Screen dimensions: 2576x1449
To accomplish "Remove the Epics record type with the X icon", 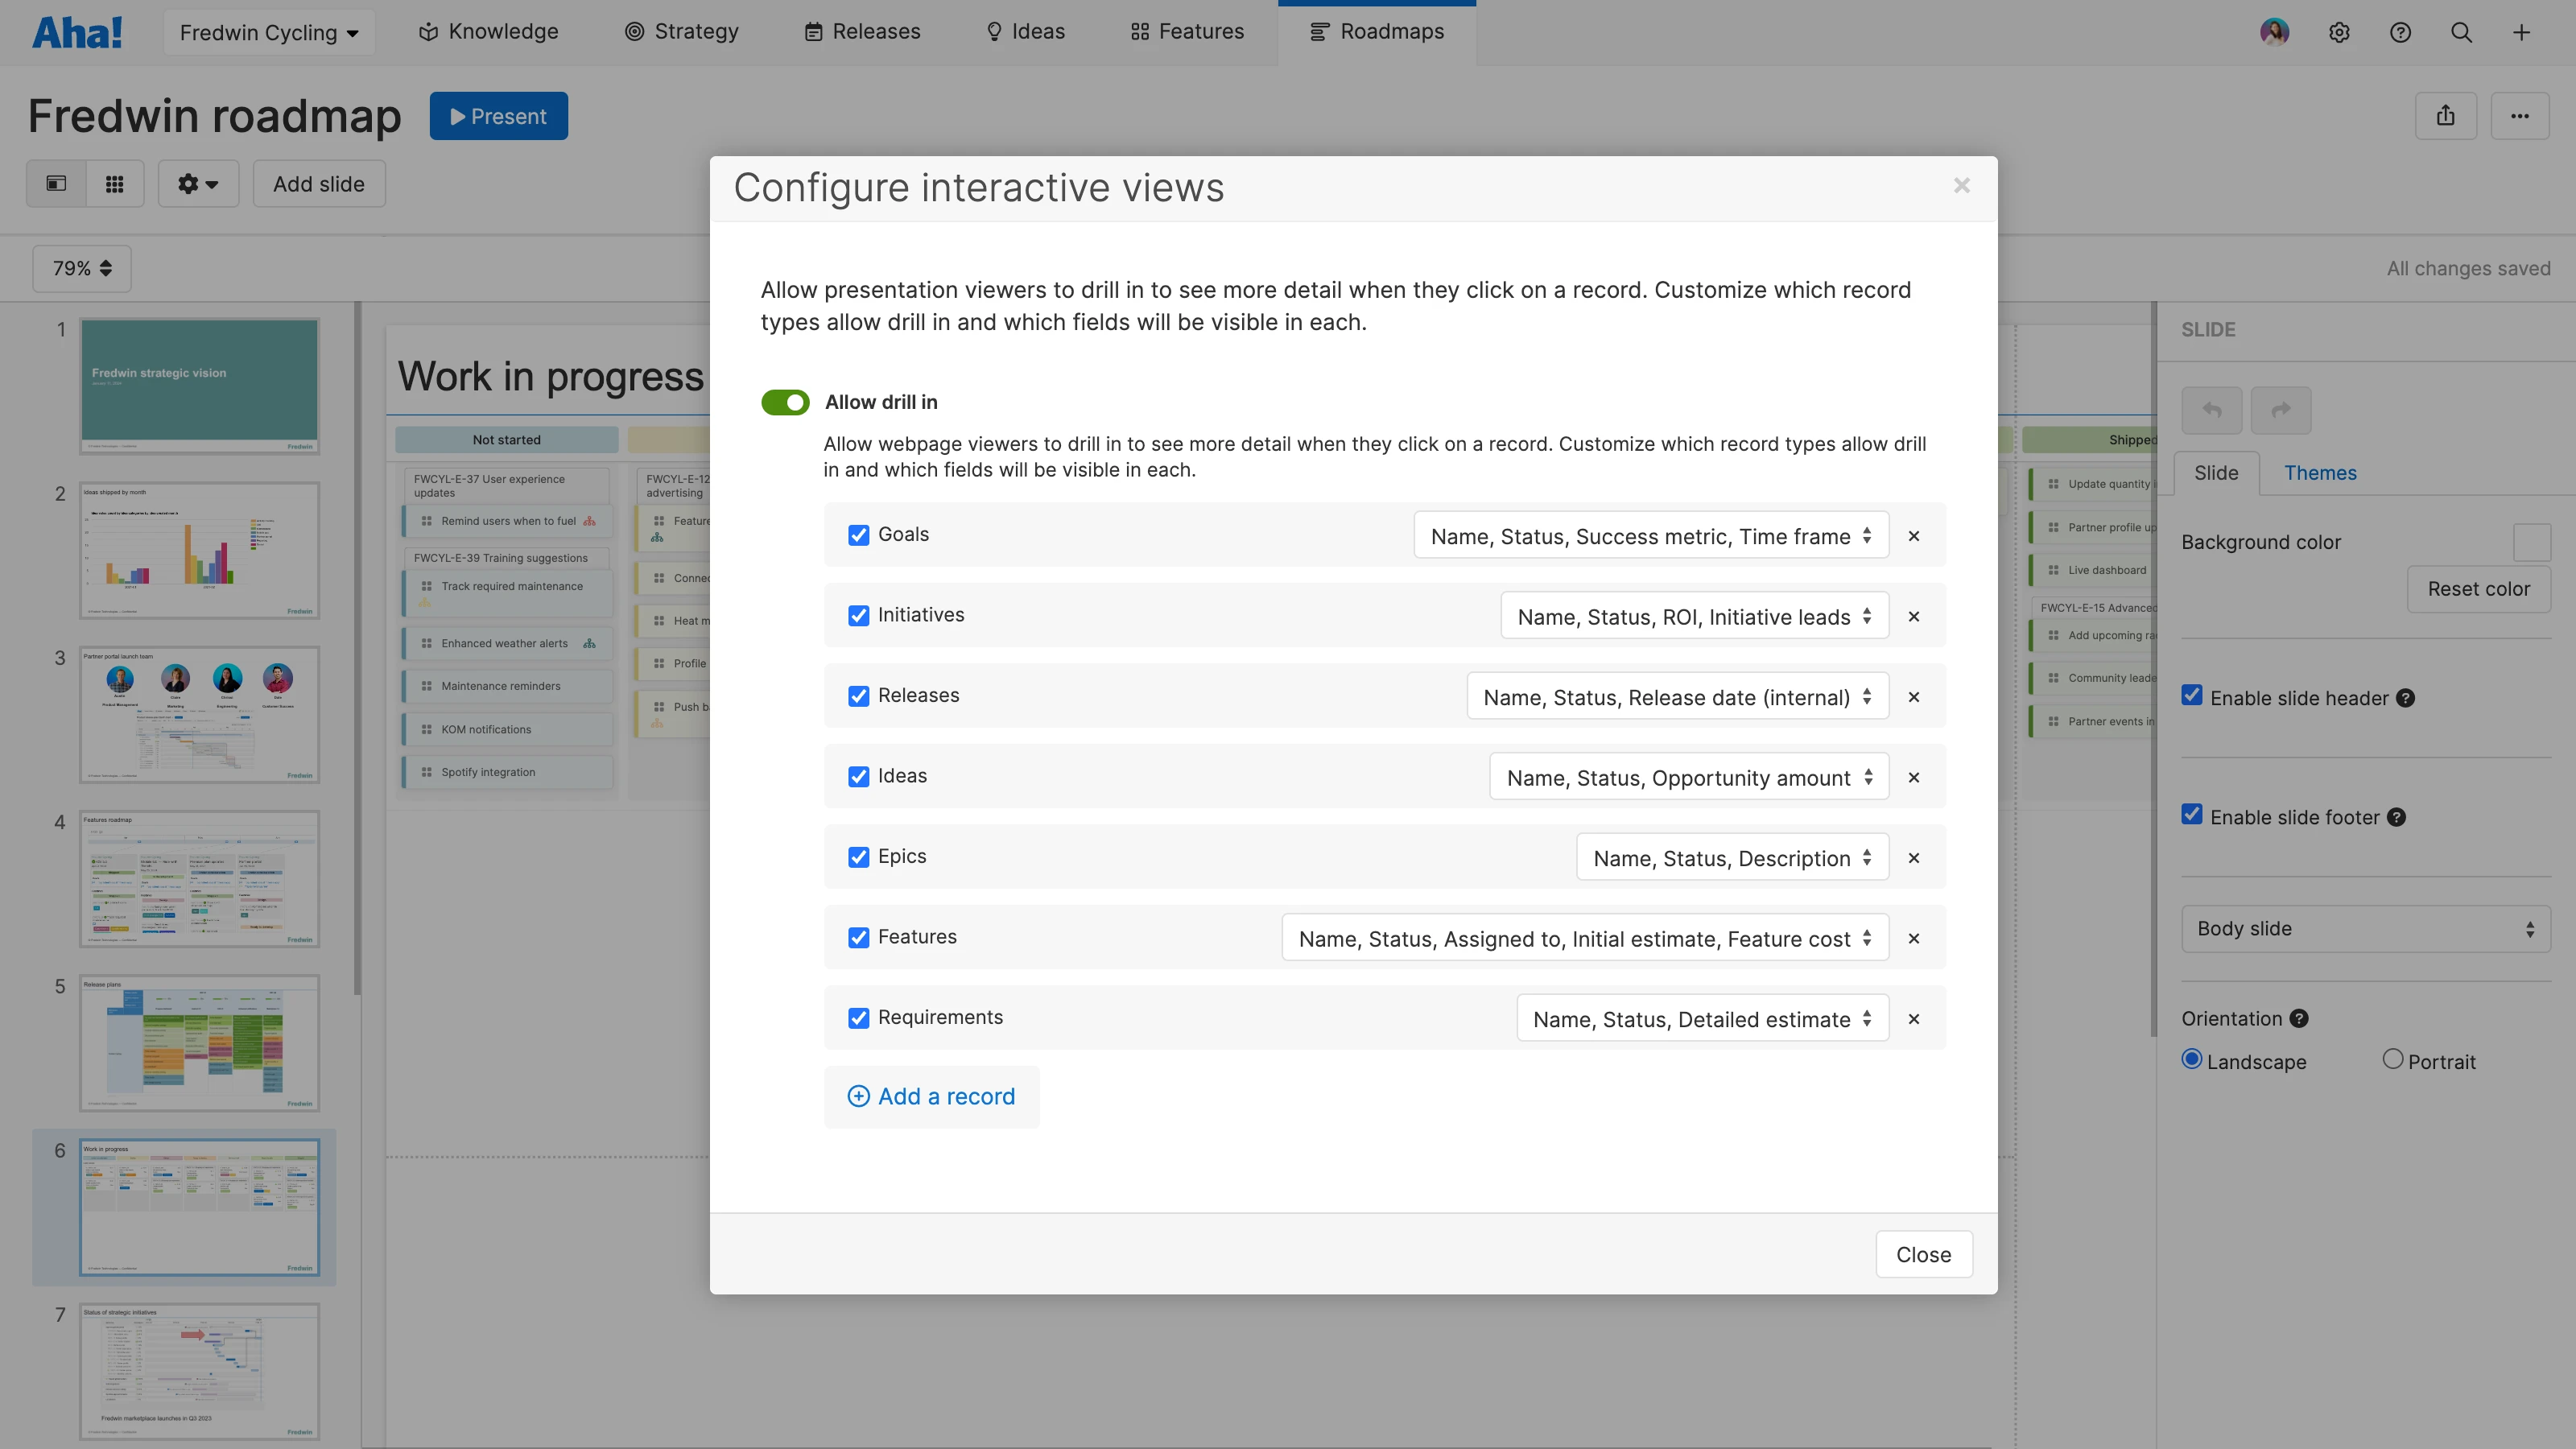I will tap(1914, 858).
